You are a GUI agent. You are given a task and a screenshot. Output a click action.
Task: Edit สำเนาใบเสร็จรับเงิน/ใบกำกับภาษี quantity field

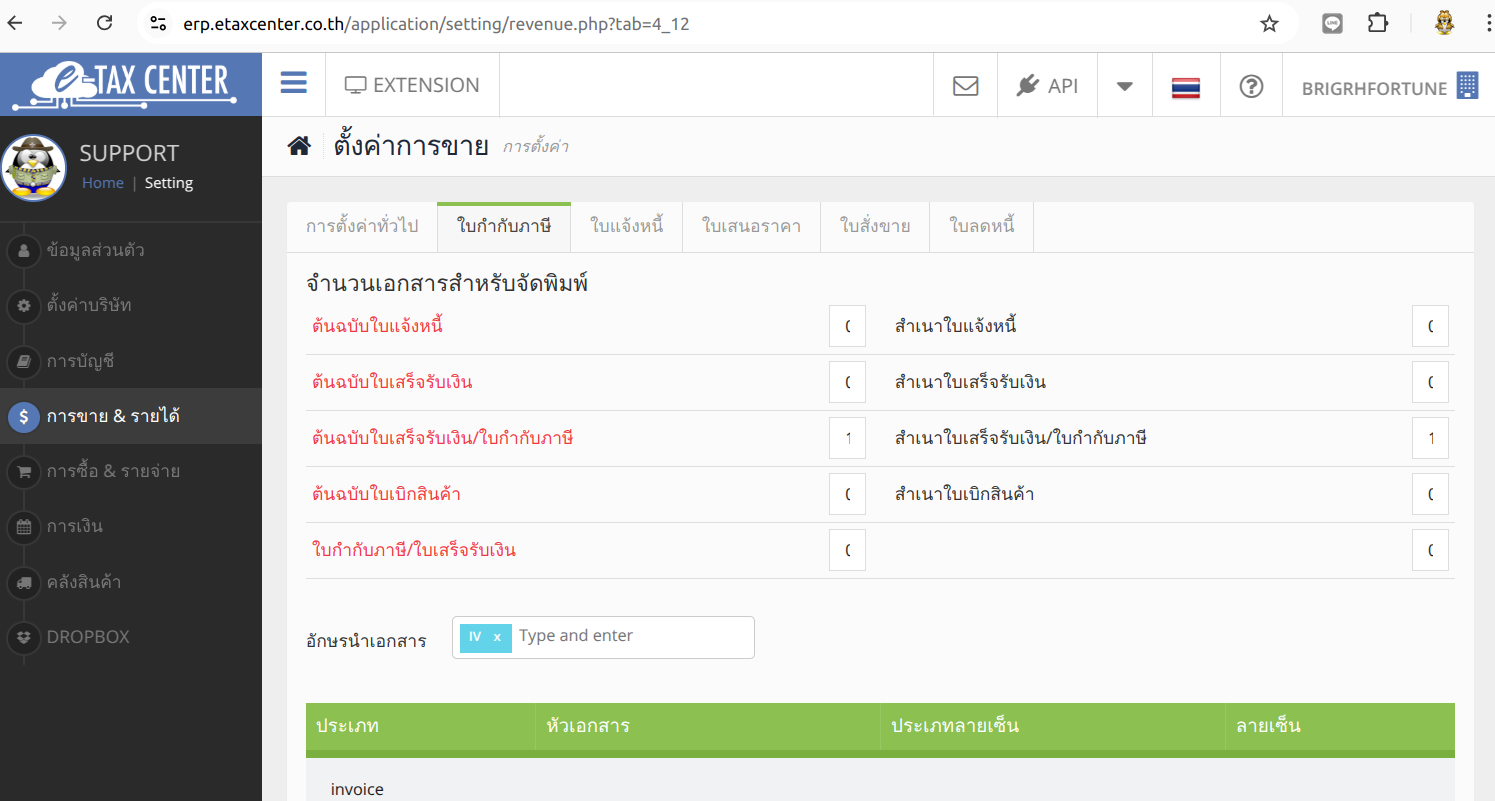[1430, 438]
